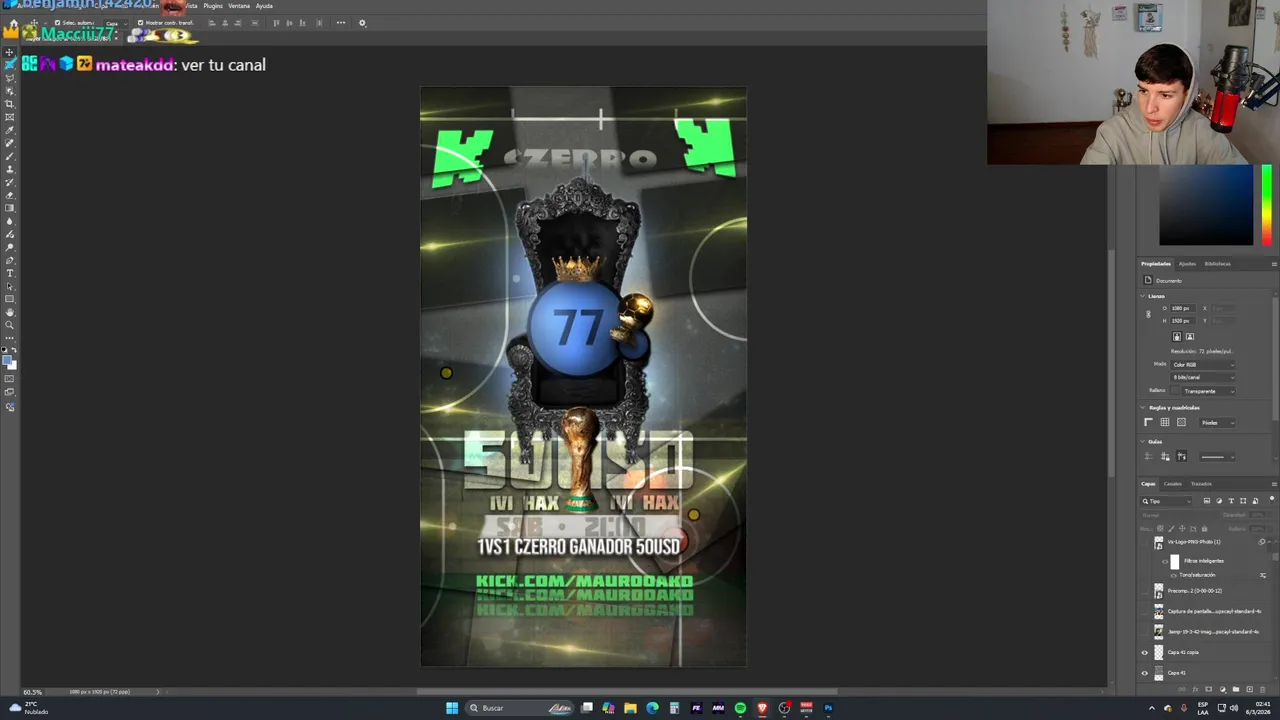Toggle the canvas width-height link icon
The image size is (1280, 720).
point(1148,314)
